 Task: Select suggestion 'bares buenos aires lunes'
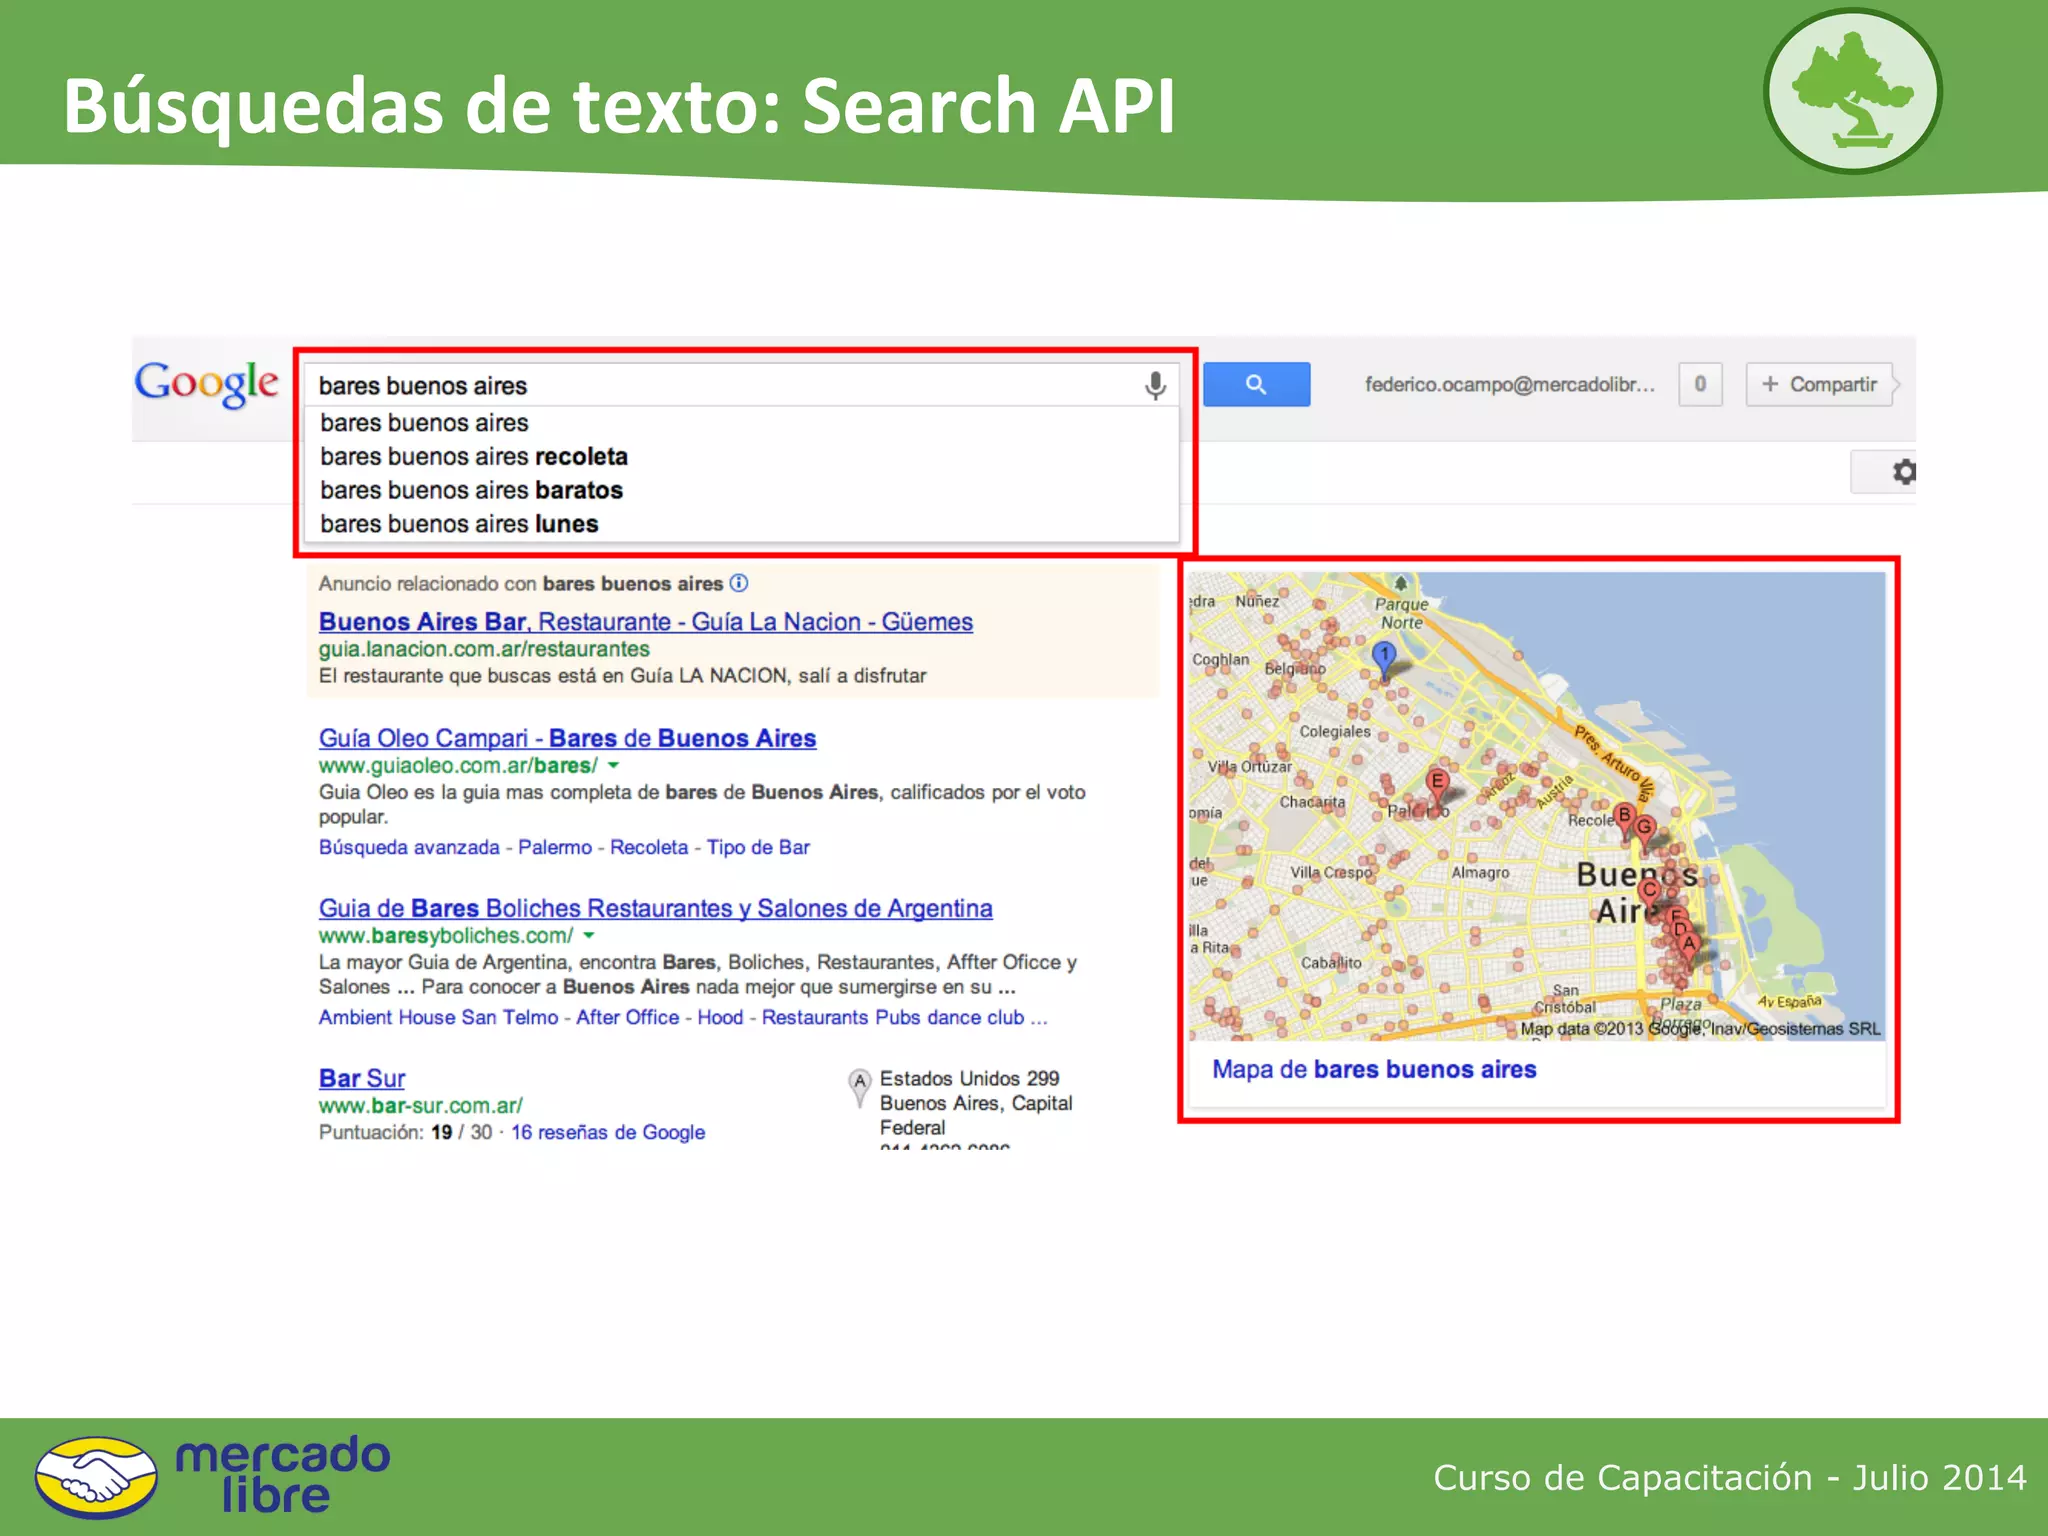click(x=742, y=525)
